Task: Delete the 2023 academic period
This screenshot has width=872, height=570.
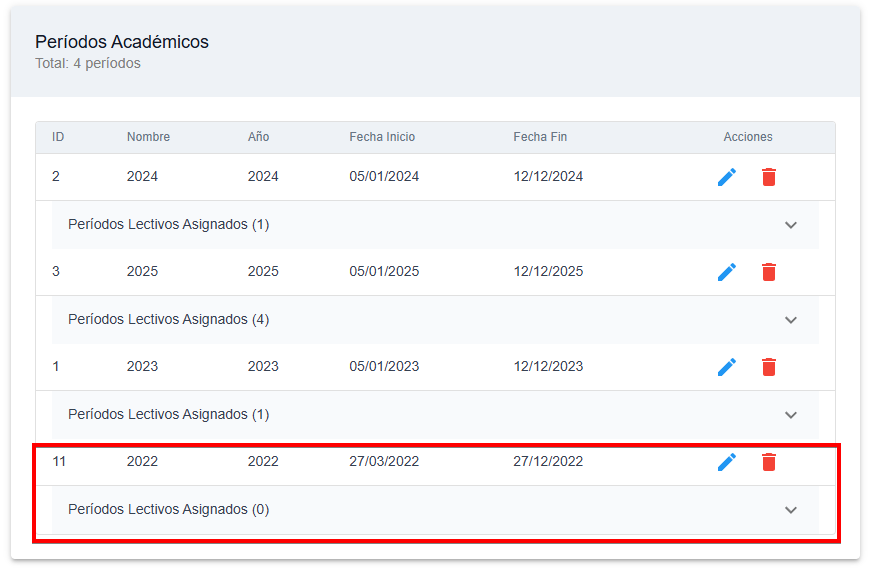Action: pyautogui.click(x=769, y=368)
